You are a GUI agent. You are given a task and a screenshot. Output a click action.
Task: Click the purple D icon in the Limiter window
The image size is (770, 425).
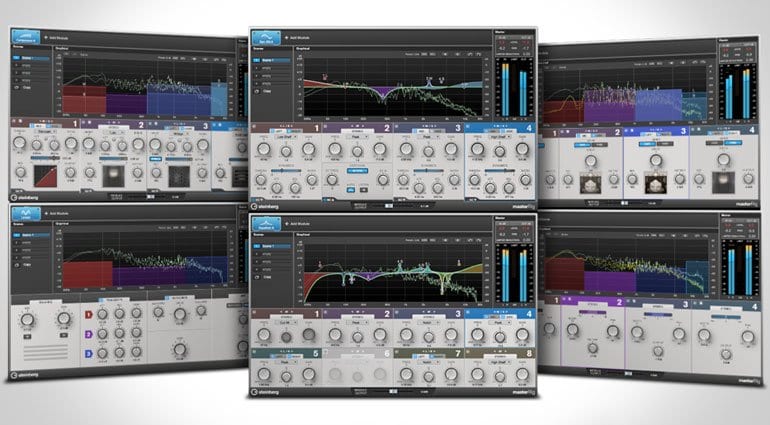89,334
